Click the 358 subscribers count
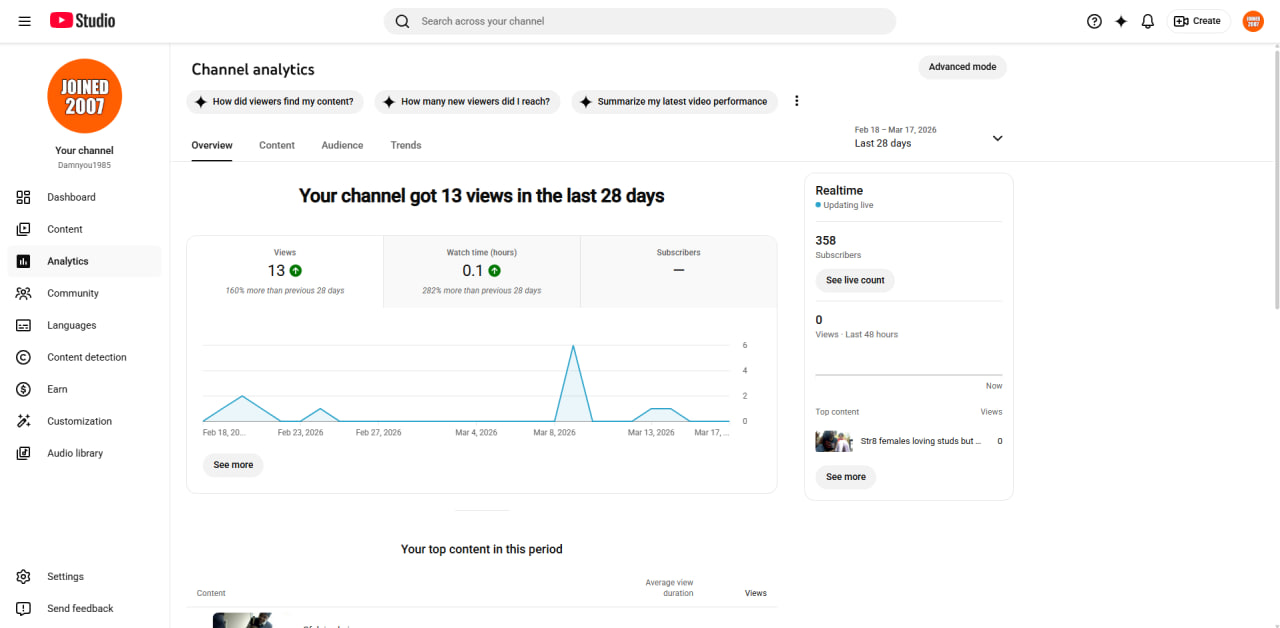This screenshot has height=628, width=1280. (826, 241)
